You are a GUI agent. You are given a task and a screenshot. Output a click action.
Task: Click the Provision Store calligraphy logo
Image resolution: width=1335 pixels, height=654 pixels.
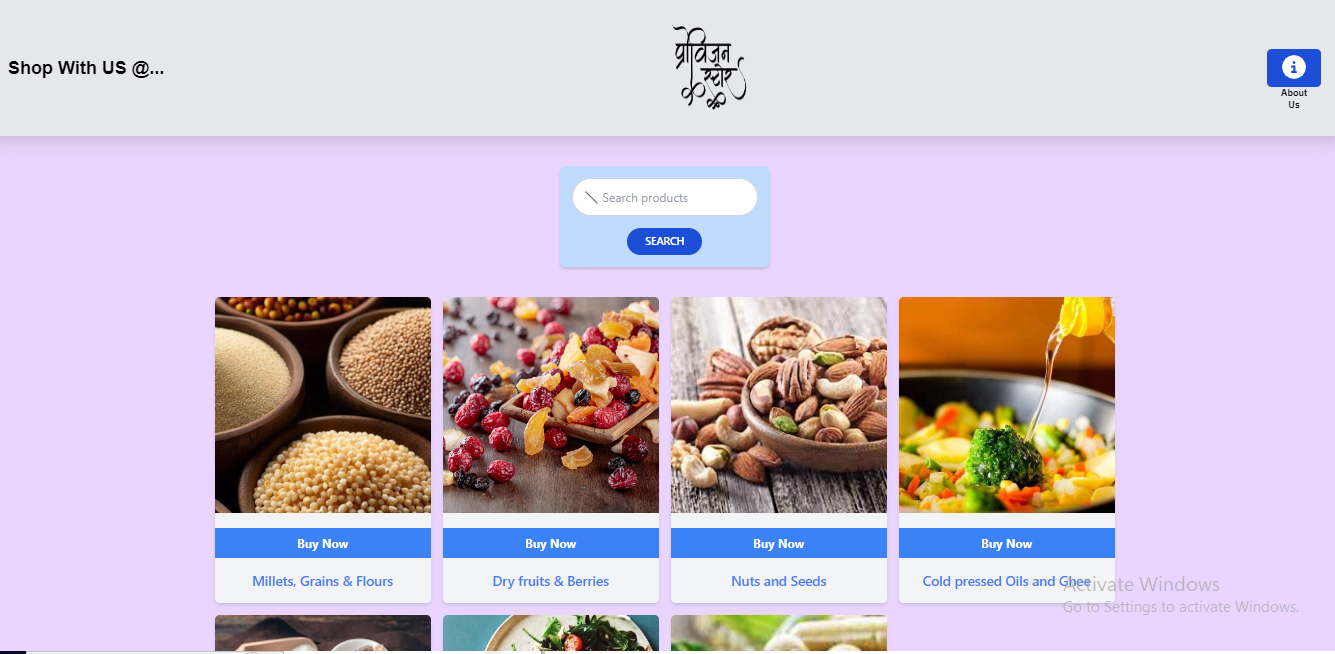[x=709, y=67]
